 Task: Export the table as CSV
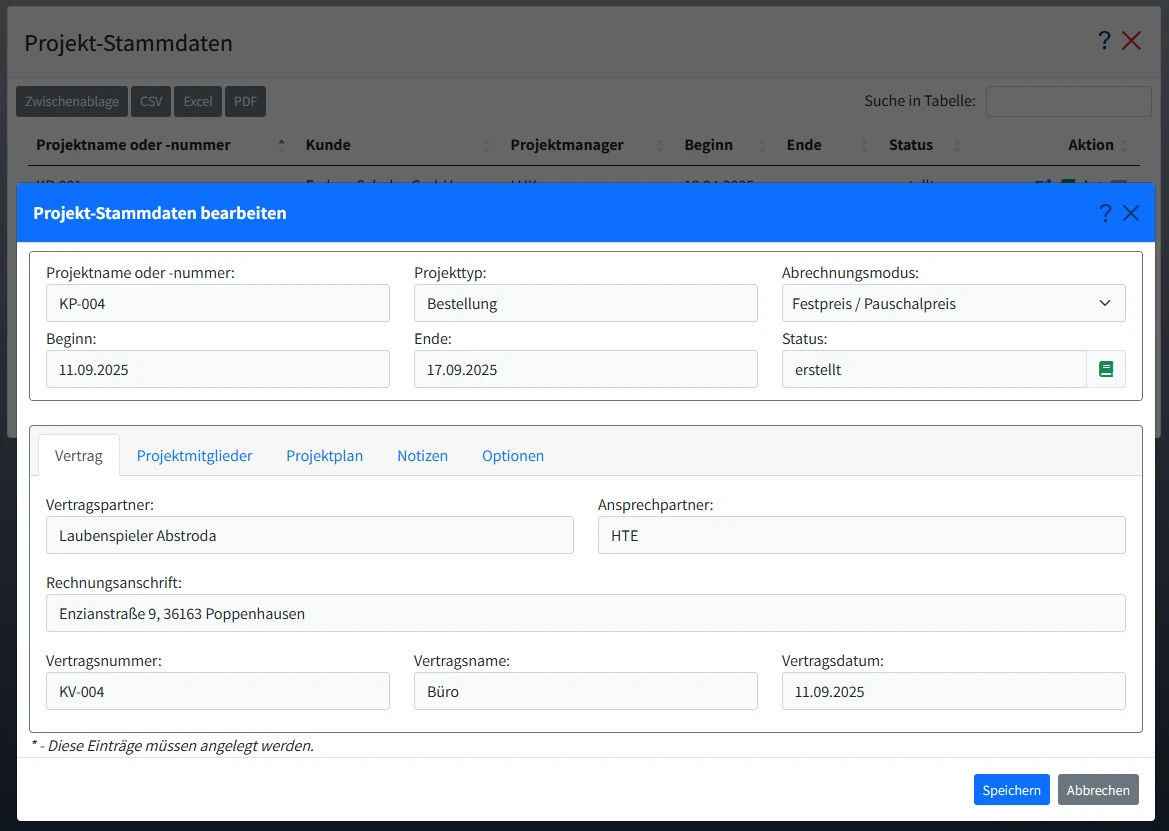[x=150, y=100]
